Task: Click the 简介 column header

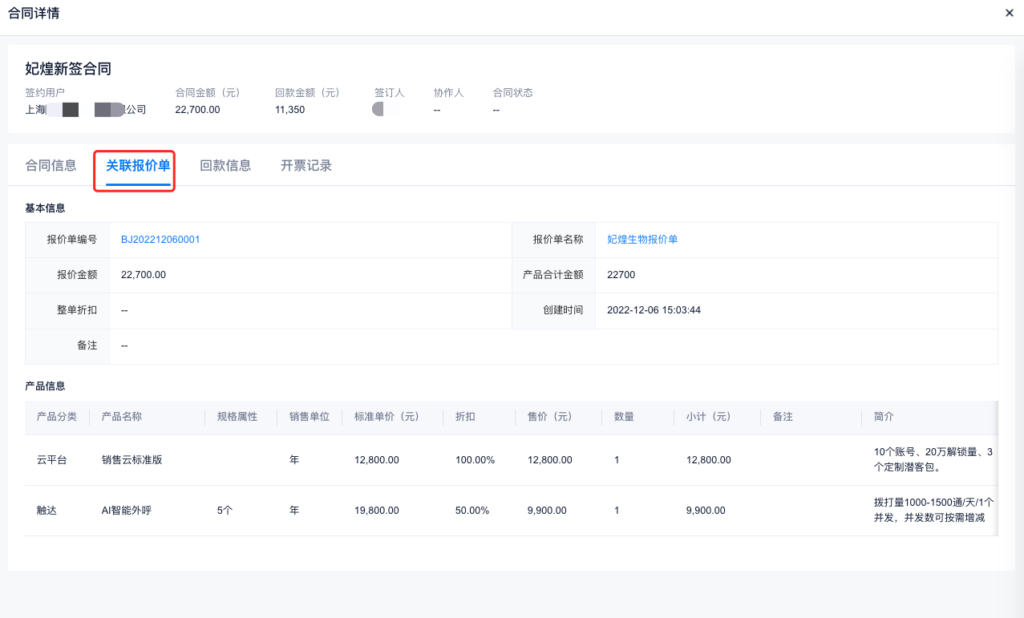Action: point(884,416)
